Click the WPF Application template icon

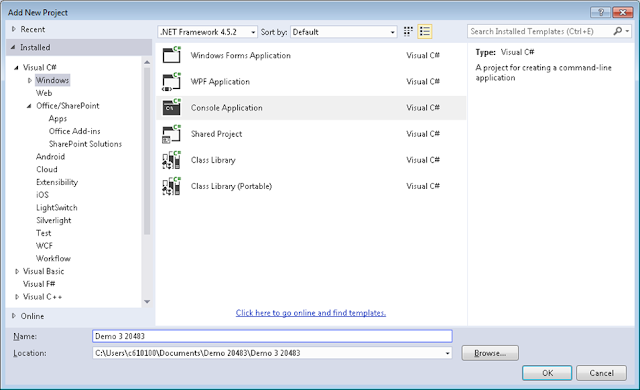click(171, 81)
